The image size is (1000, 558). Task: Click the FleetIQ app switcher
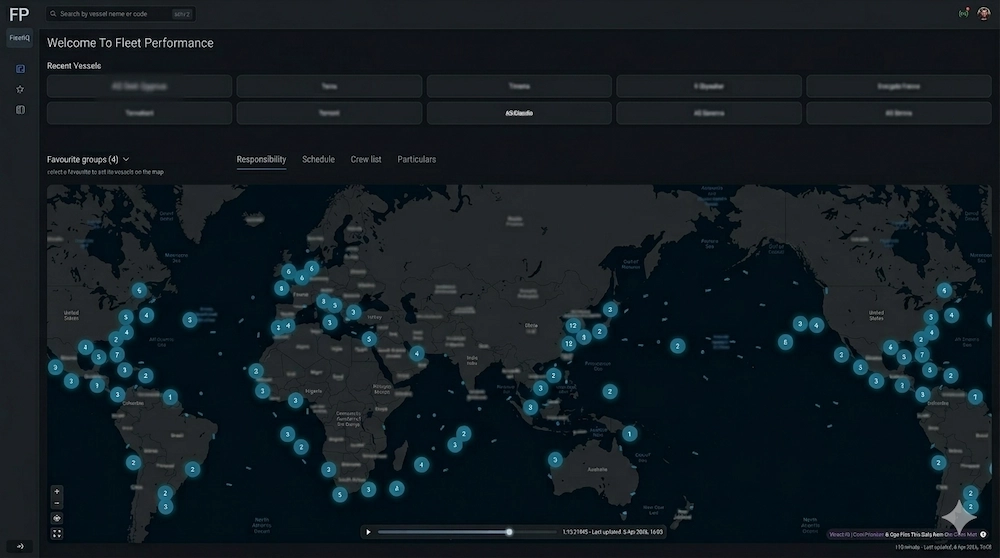pos(20,38)
